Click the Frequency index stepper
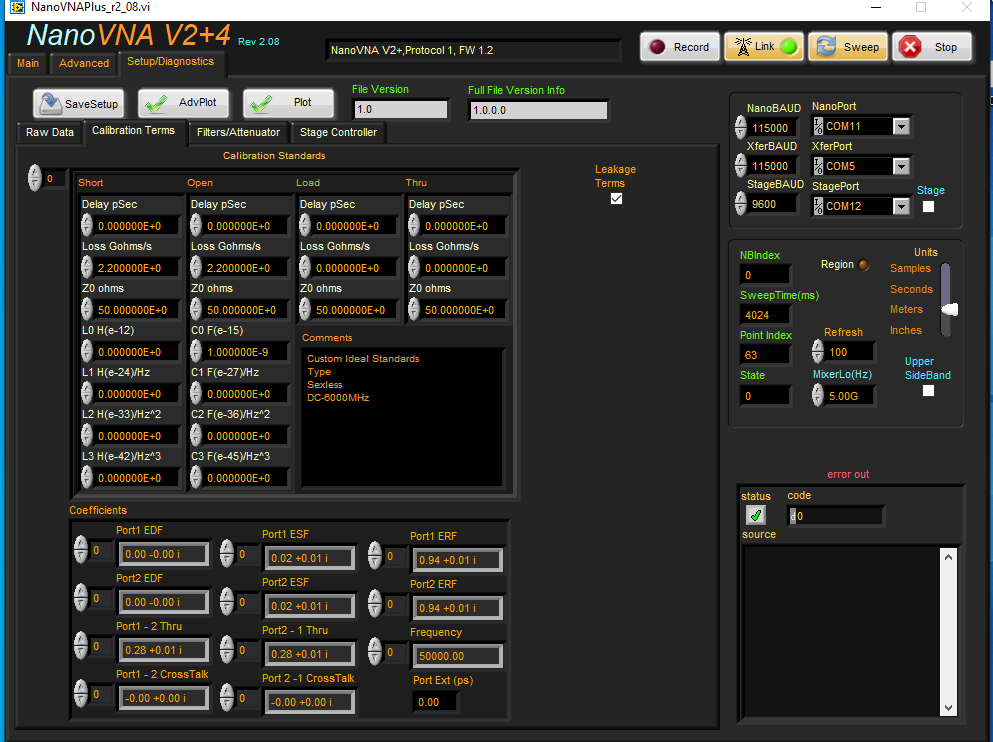 click(375, 651)
